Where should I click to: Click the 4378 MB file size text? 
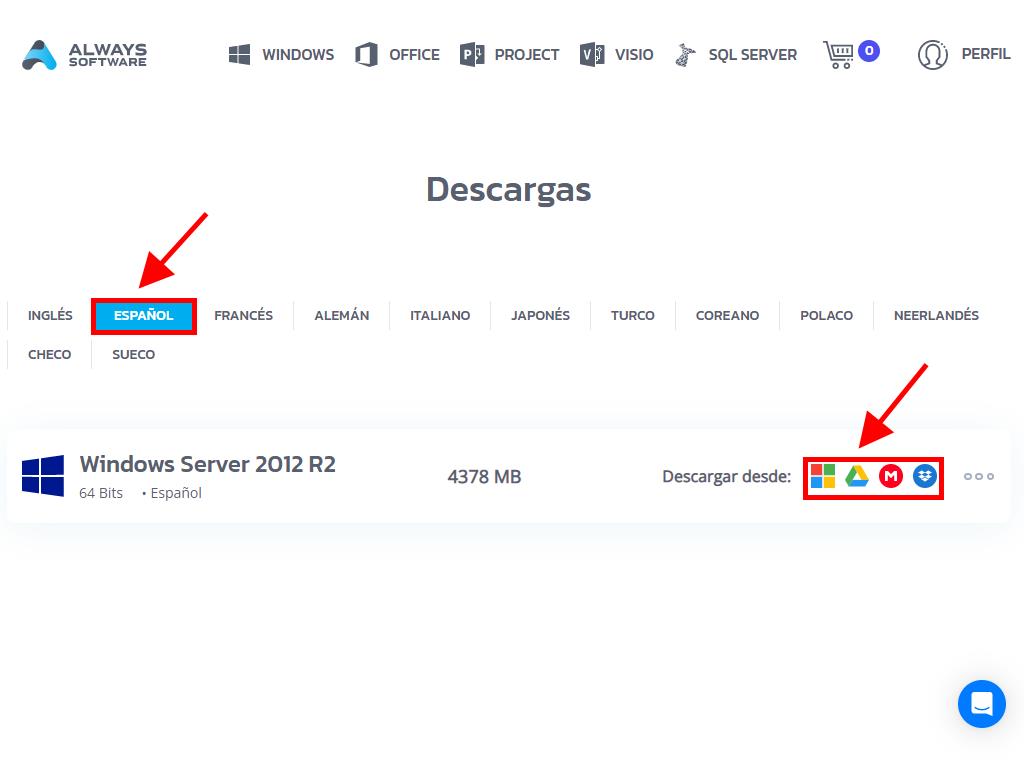[x=484, y=477]
